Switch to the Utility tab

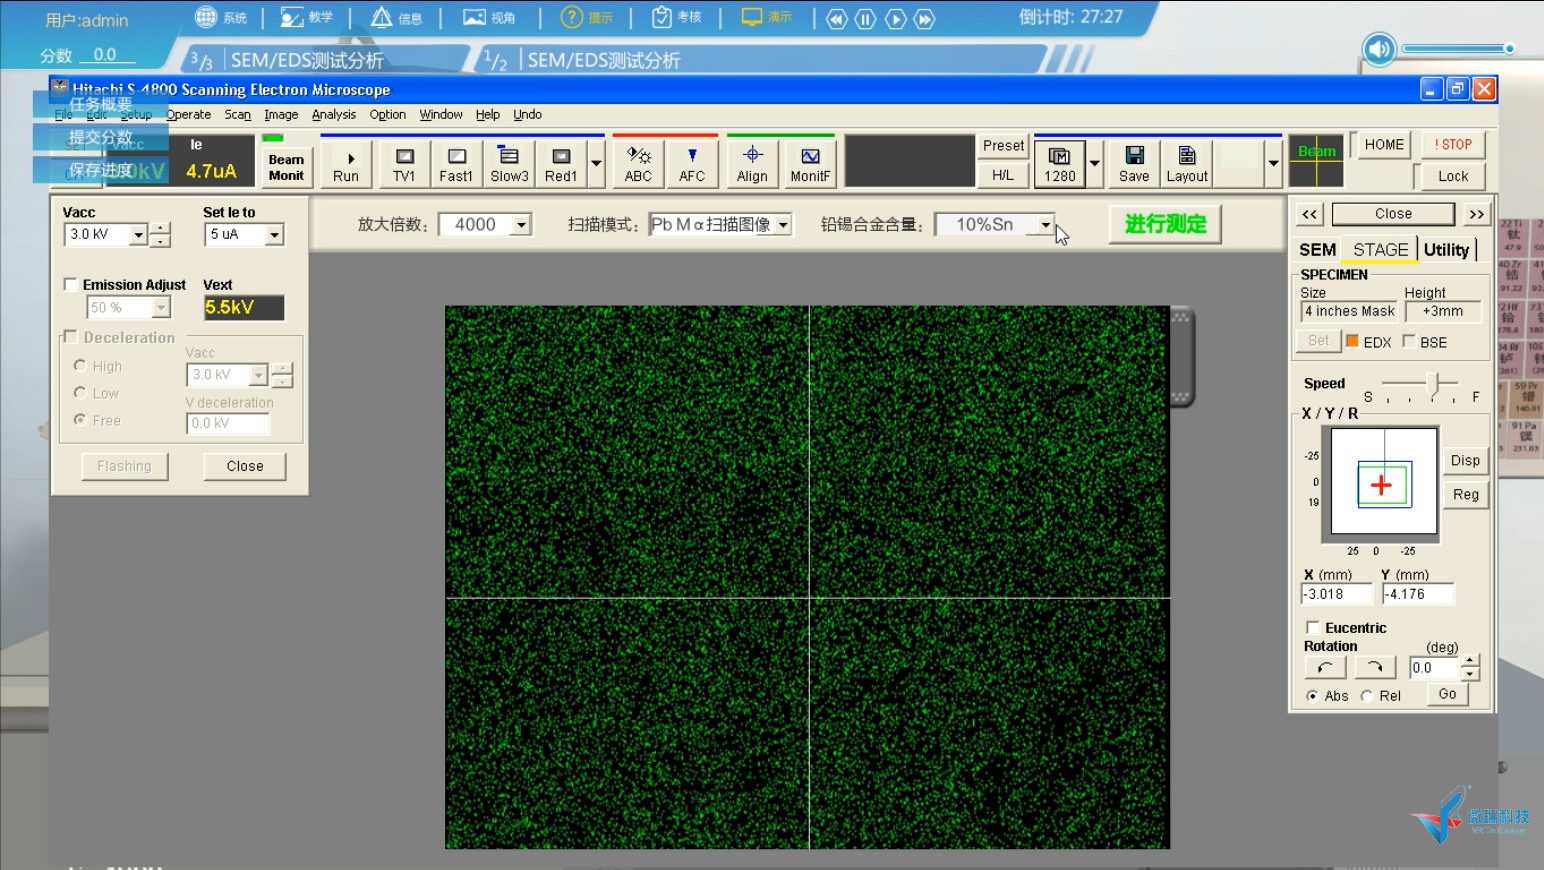point(1446,250)
